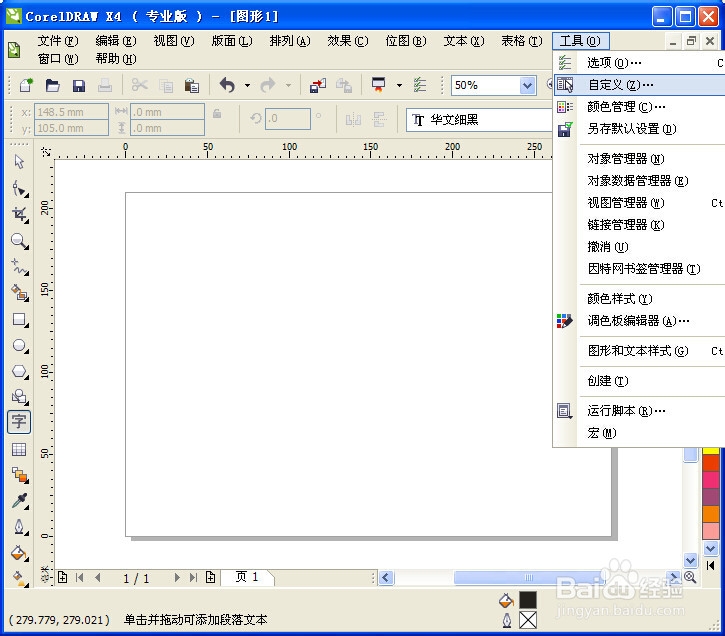725x636 pixels.
Task: Select the Crop tool
Action: click(x=19, y=214)
